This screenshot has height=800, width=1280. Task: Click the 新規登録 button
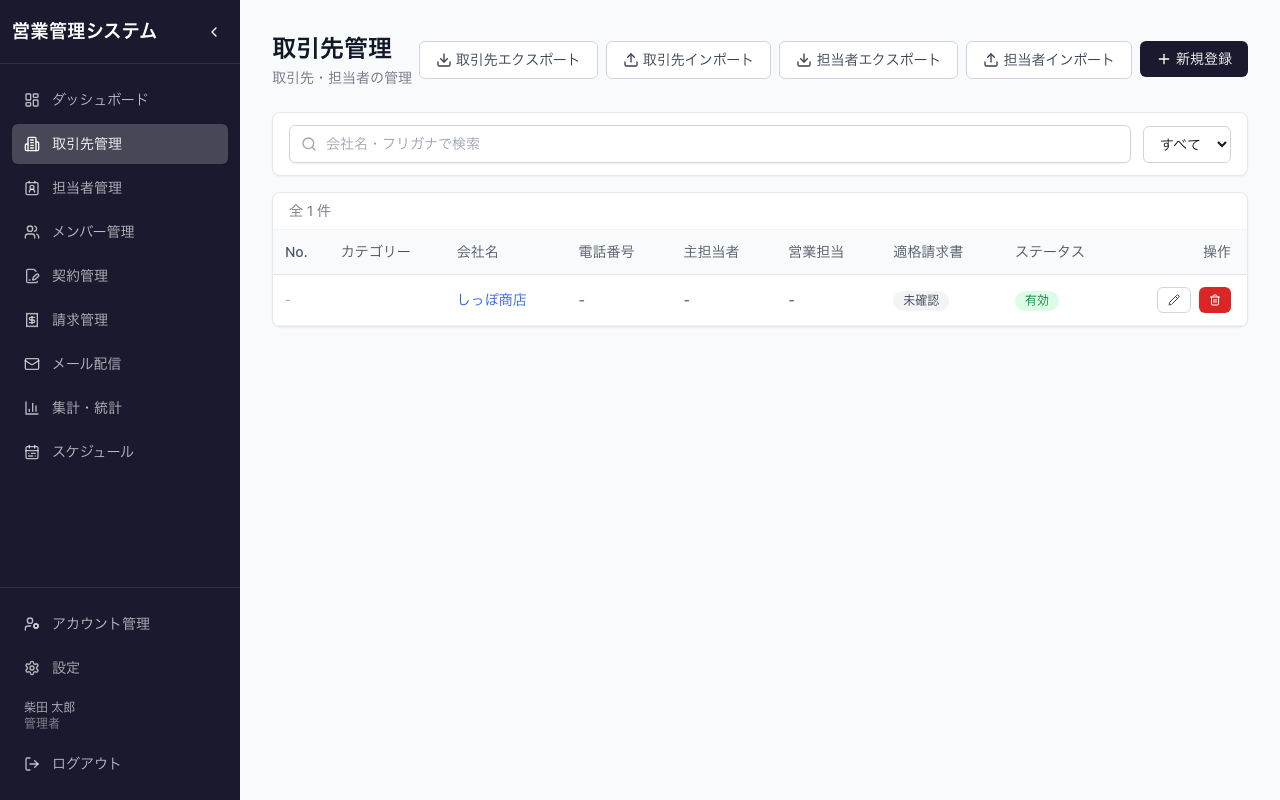(1194, 59)
